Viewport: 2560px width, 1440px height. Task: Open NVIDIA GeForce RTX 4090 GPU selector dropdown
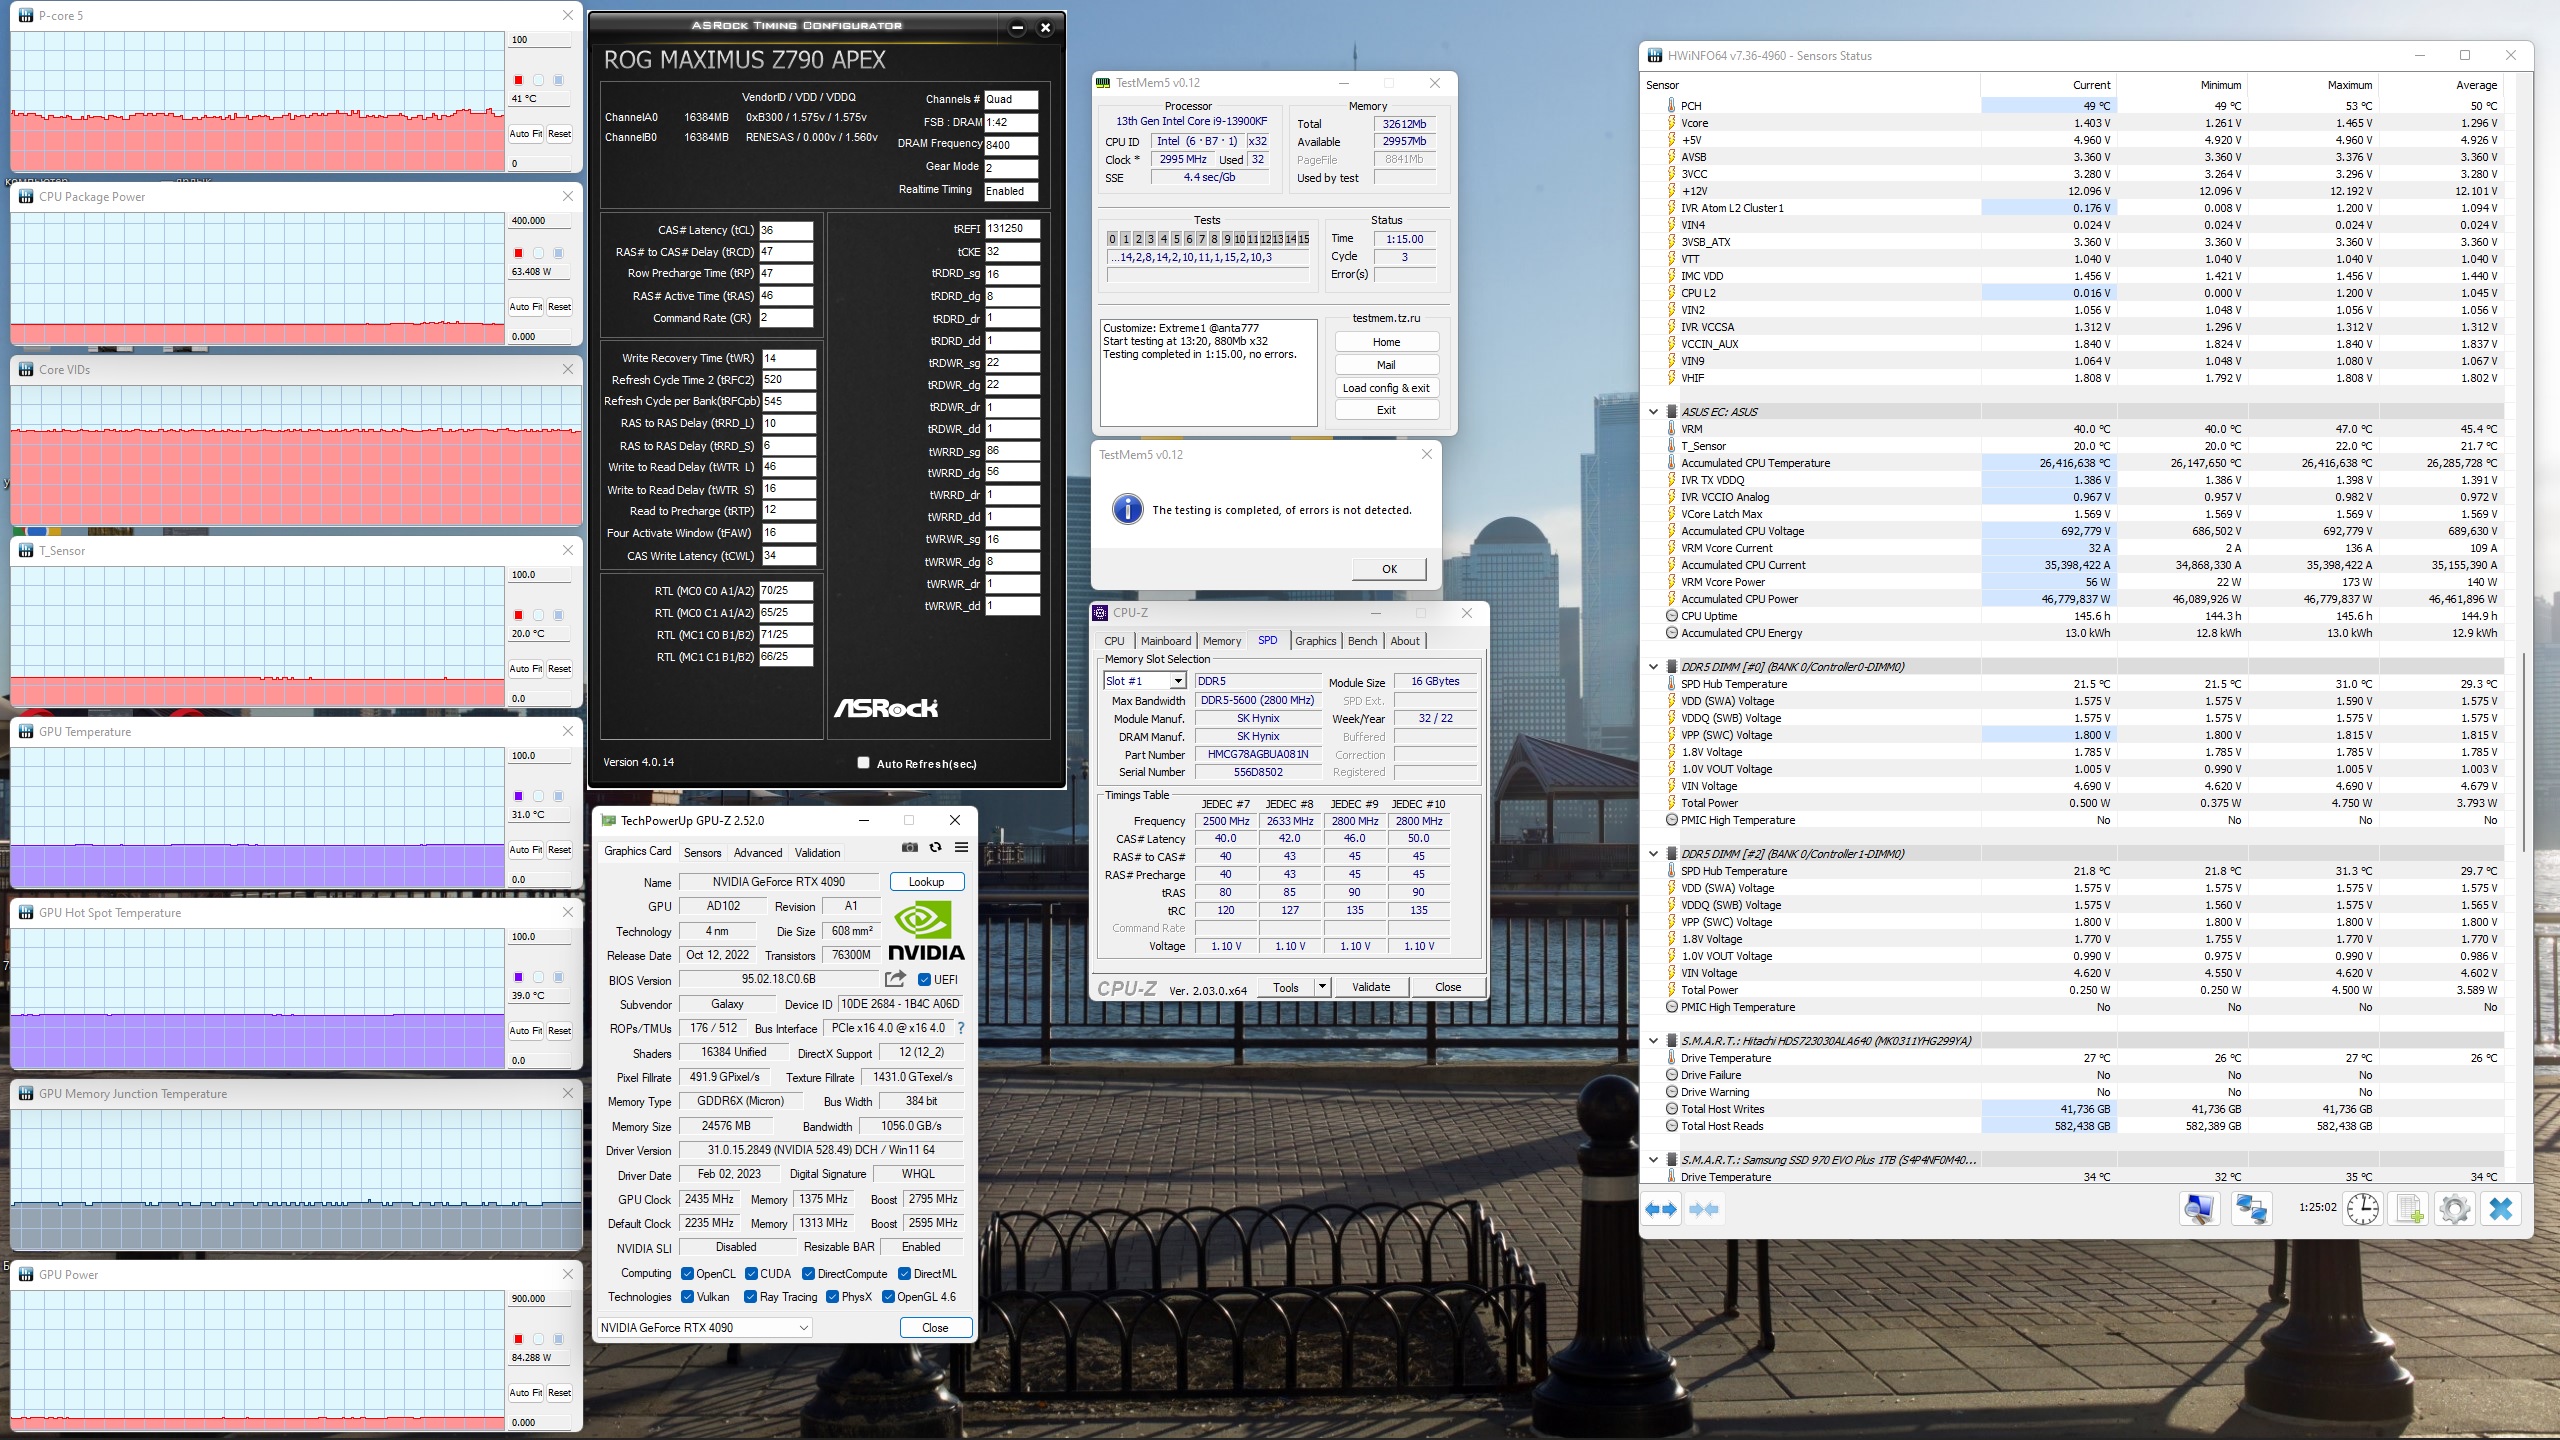[x=804, y=1328]
